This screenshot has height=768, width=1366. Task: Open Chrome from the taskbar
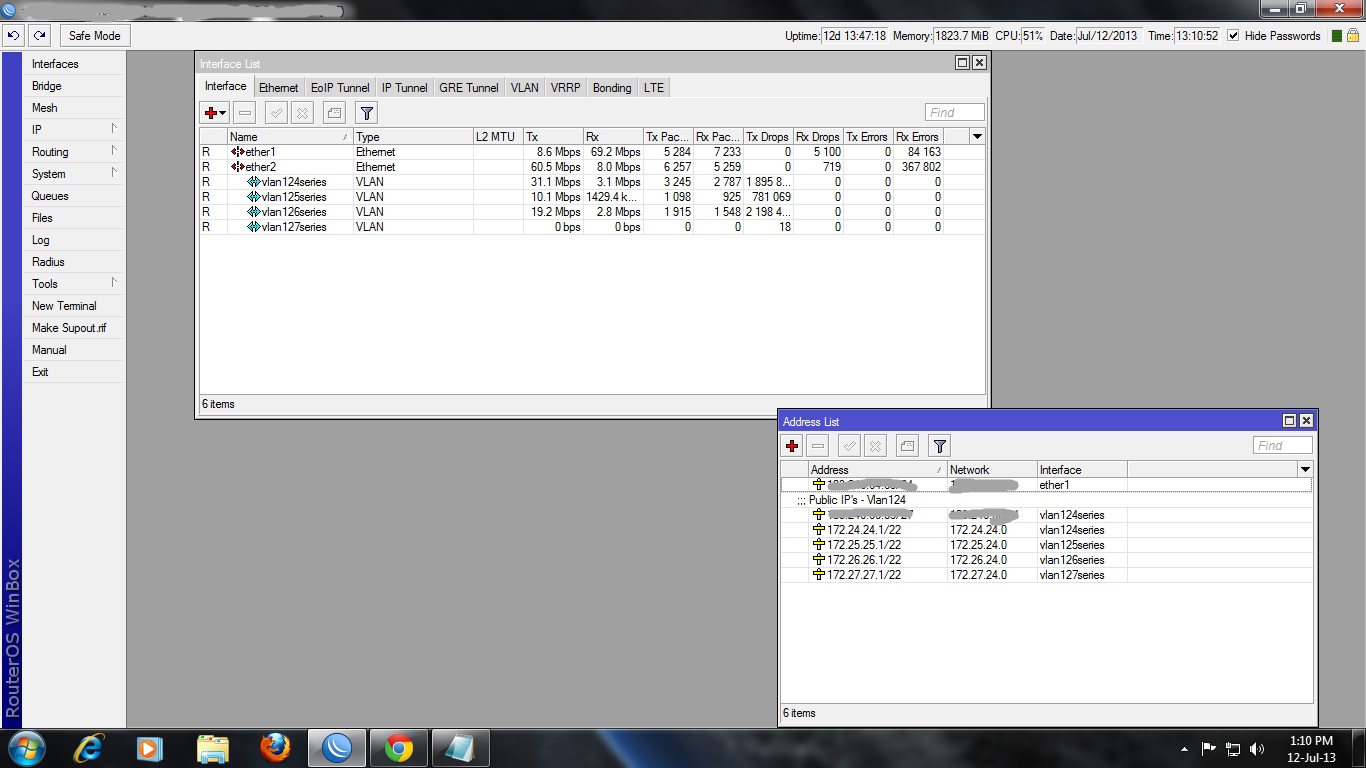pyautogui.click(x=398, y=747)
